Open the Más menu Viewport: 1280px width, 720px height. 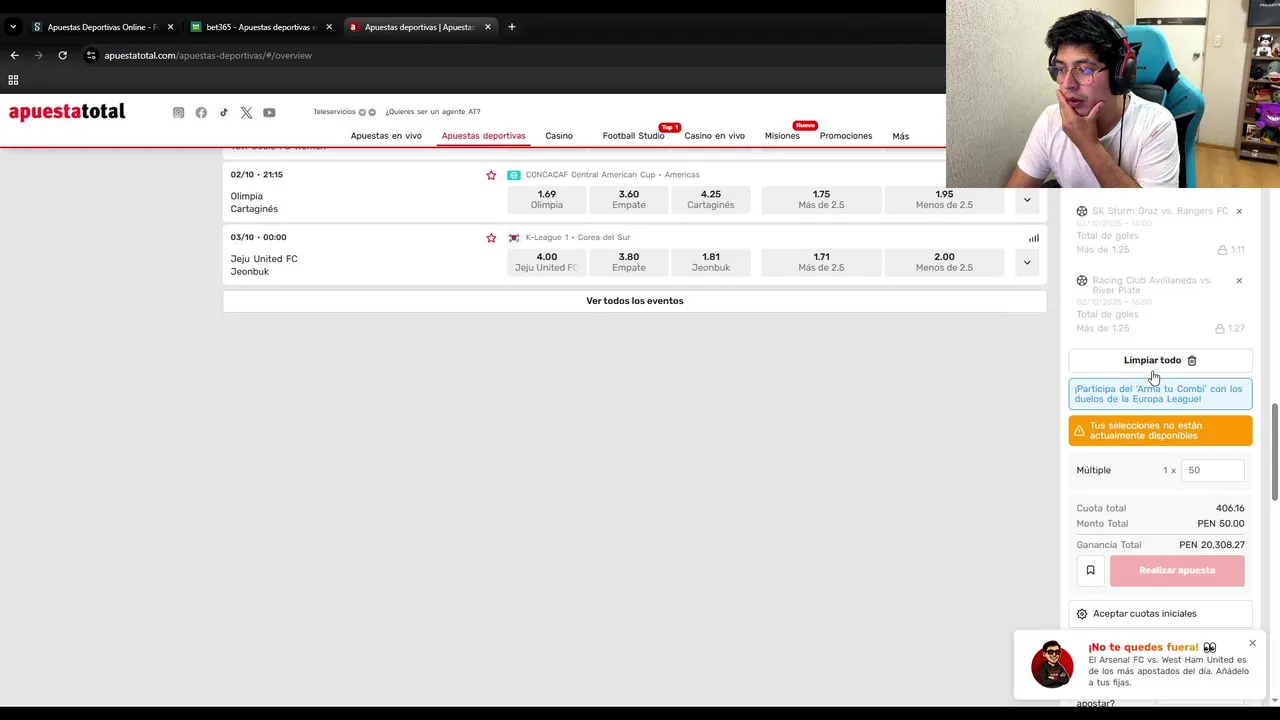[x=901, y=136]
